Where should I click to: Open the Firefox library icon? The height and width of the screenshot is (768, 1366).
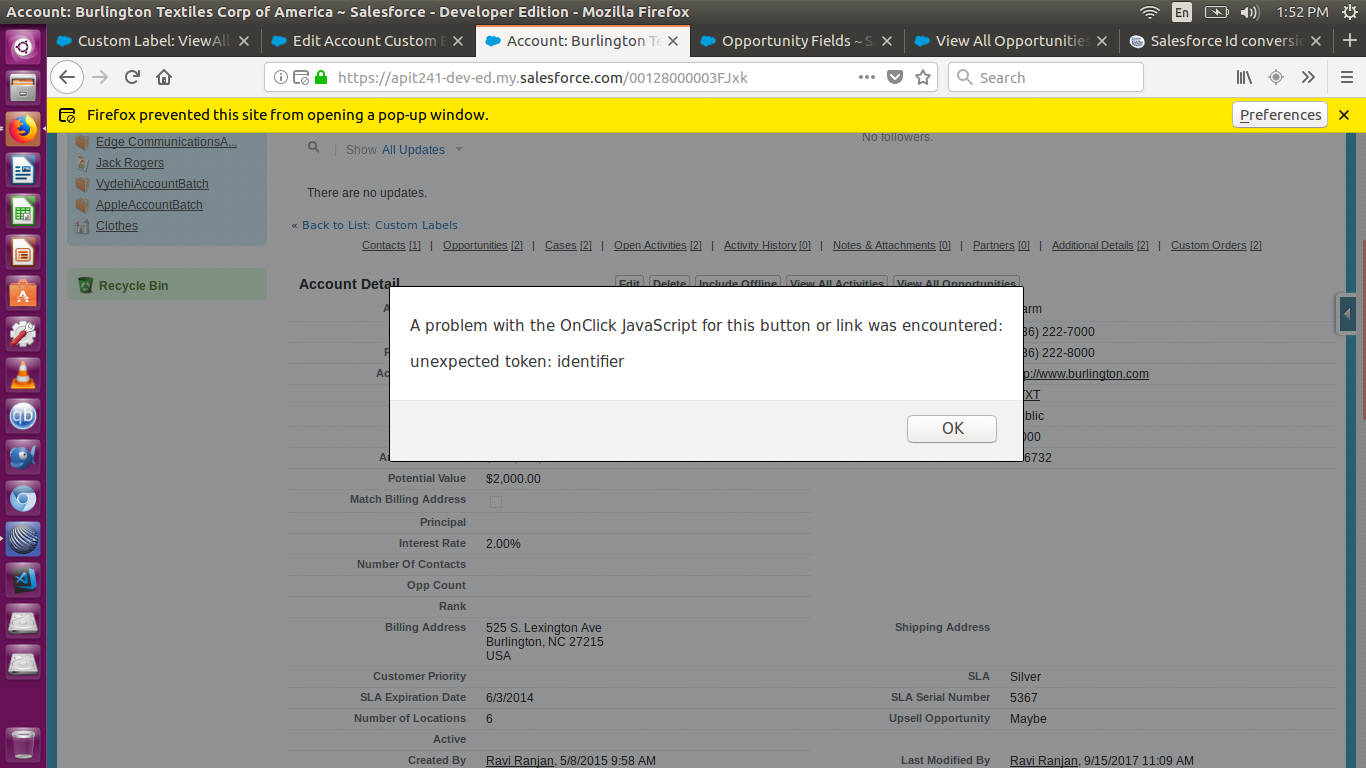[1244, 77]
